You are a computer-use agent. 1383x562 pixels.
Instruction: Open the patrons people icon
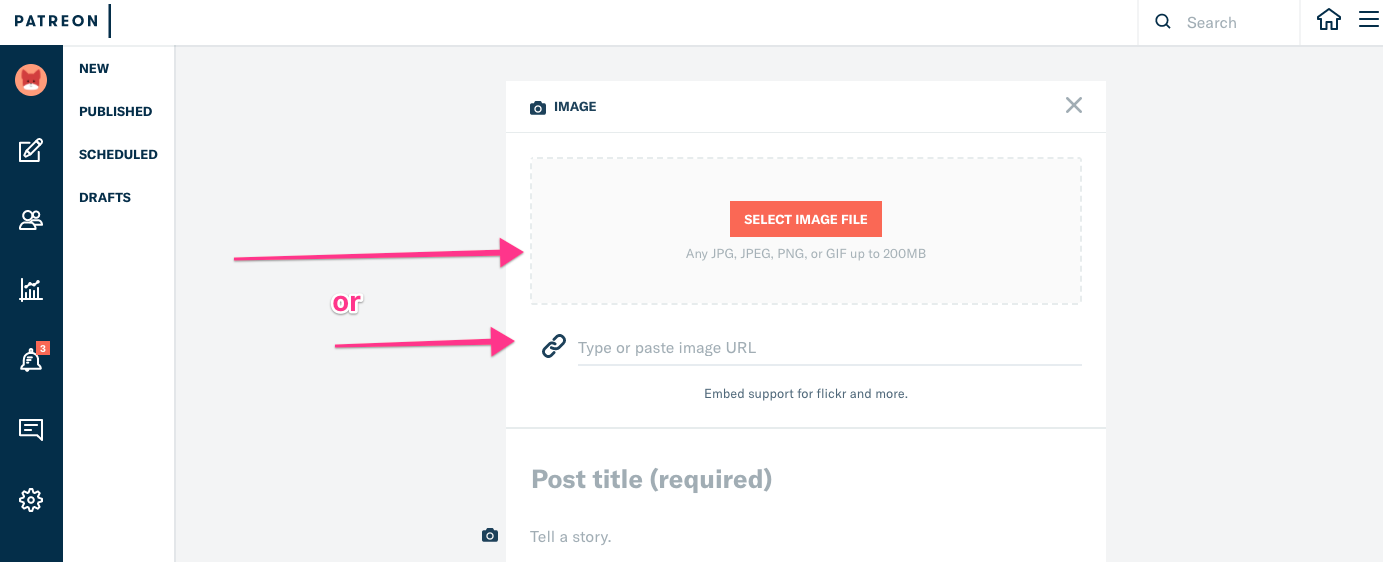31,220
